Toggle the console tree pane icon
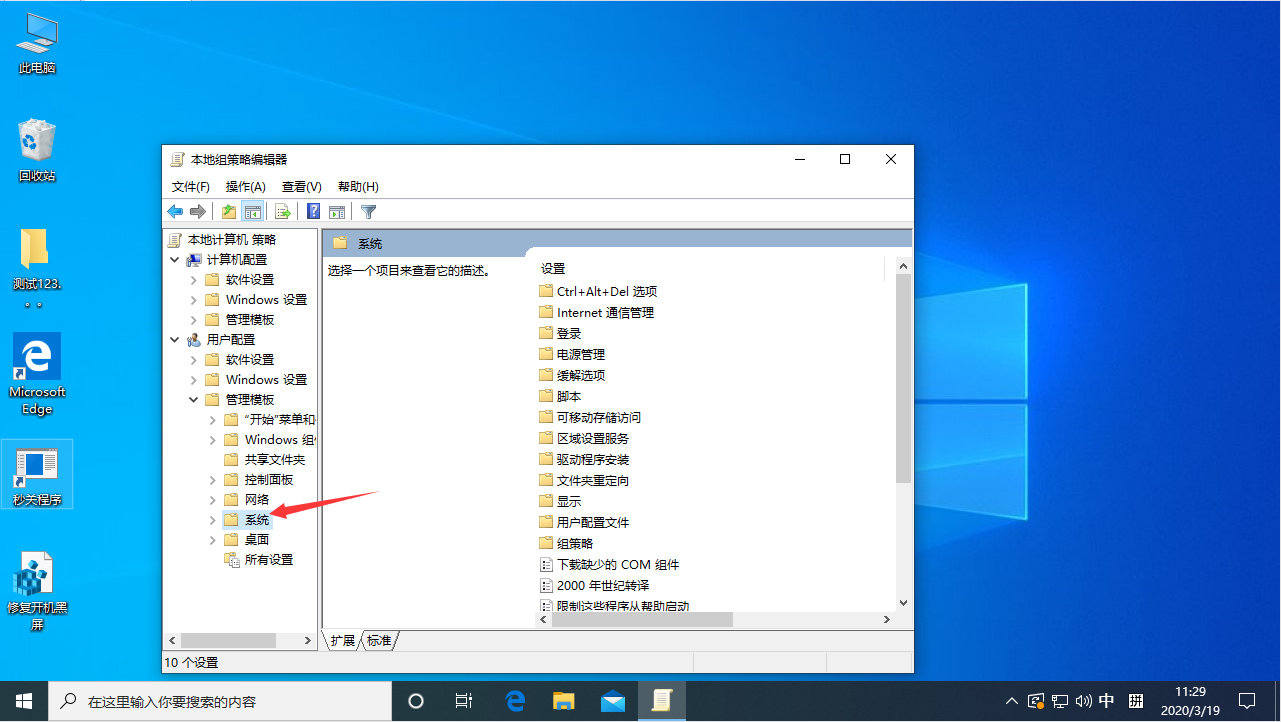The image size is (1281, 722). (252, 211)
